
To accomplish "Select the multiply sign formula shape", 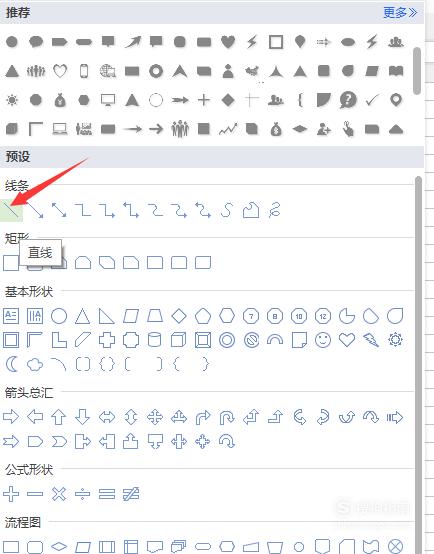I will coord(59,494).
